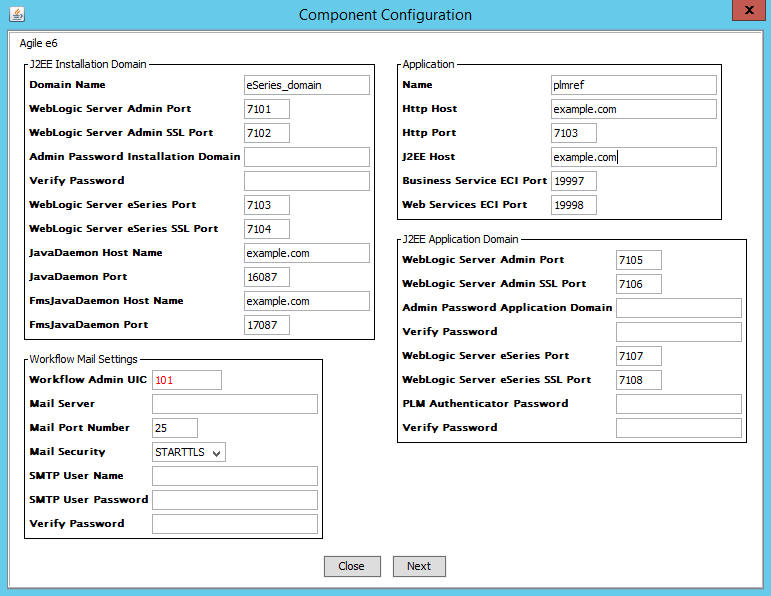Focus Verify Password field in Workflow Mail Settings
Screen dimensions: 771x596
(235, 524)
